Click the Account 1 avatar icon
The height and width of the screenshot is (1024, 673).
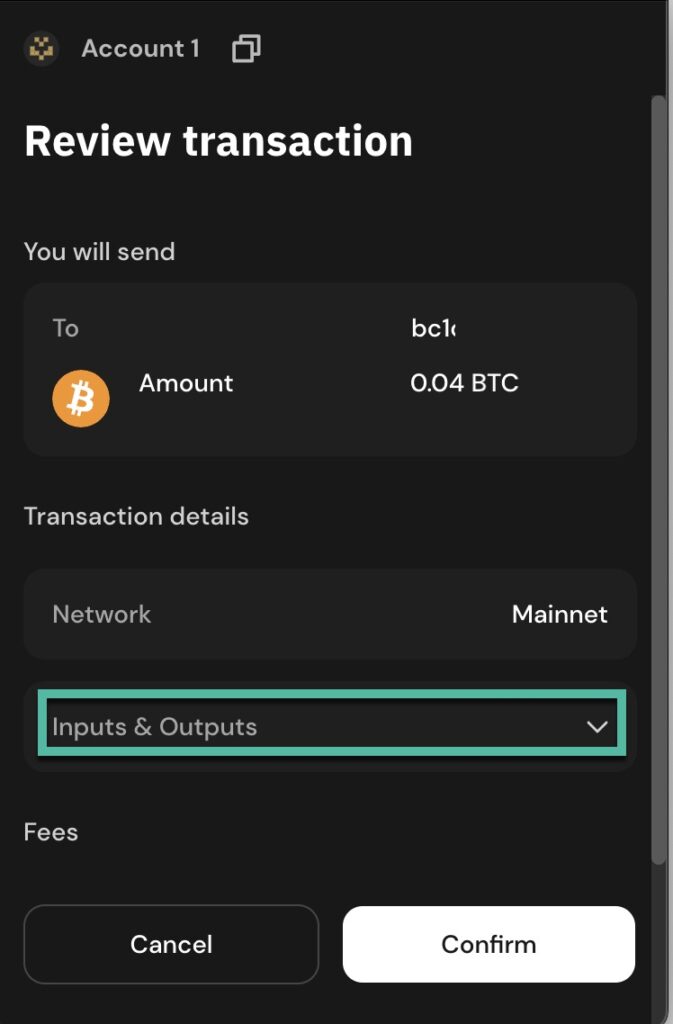coord(42,48)
